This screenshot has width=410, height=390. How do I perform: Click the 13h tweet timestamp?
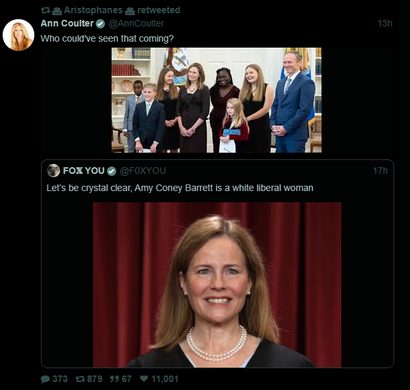385,23
